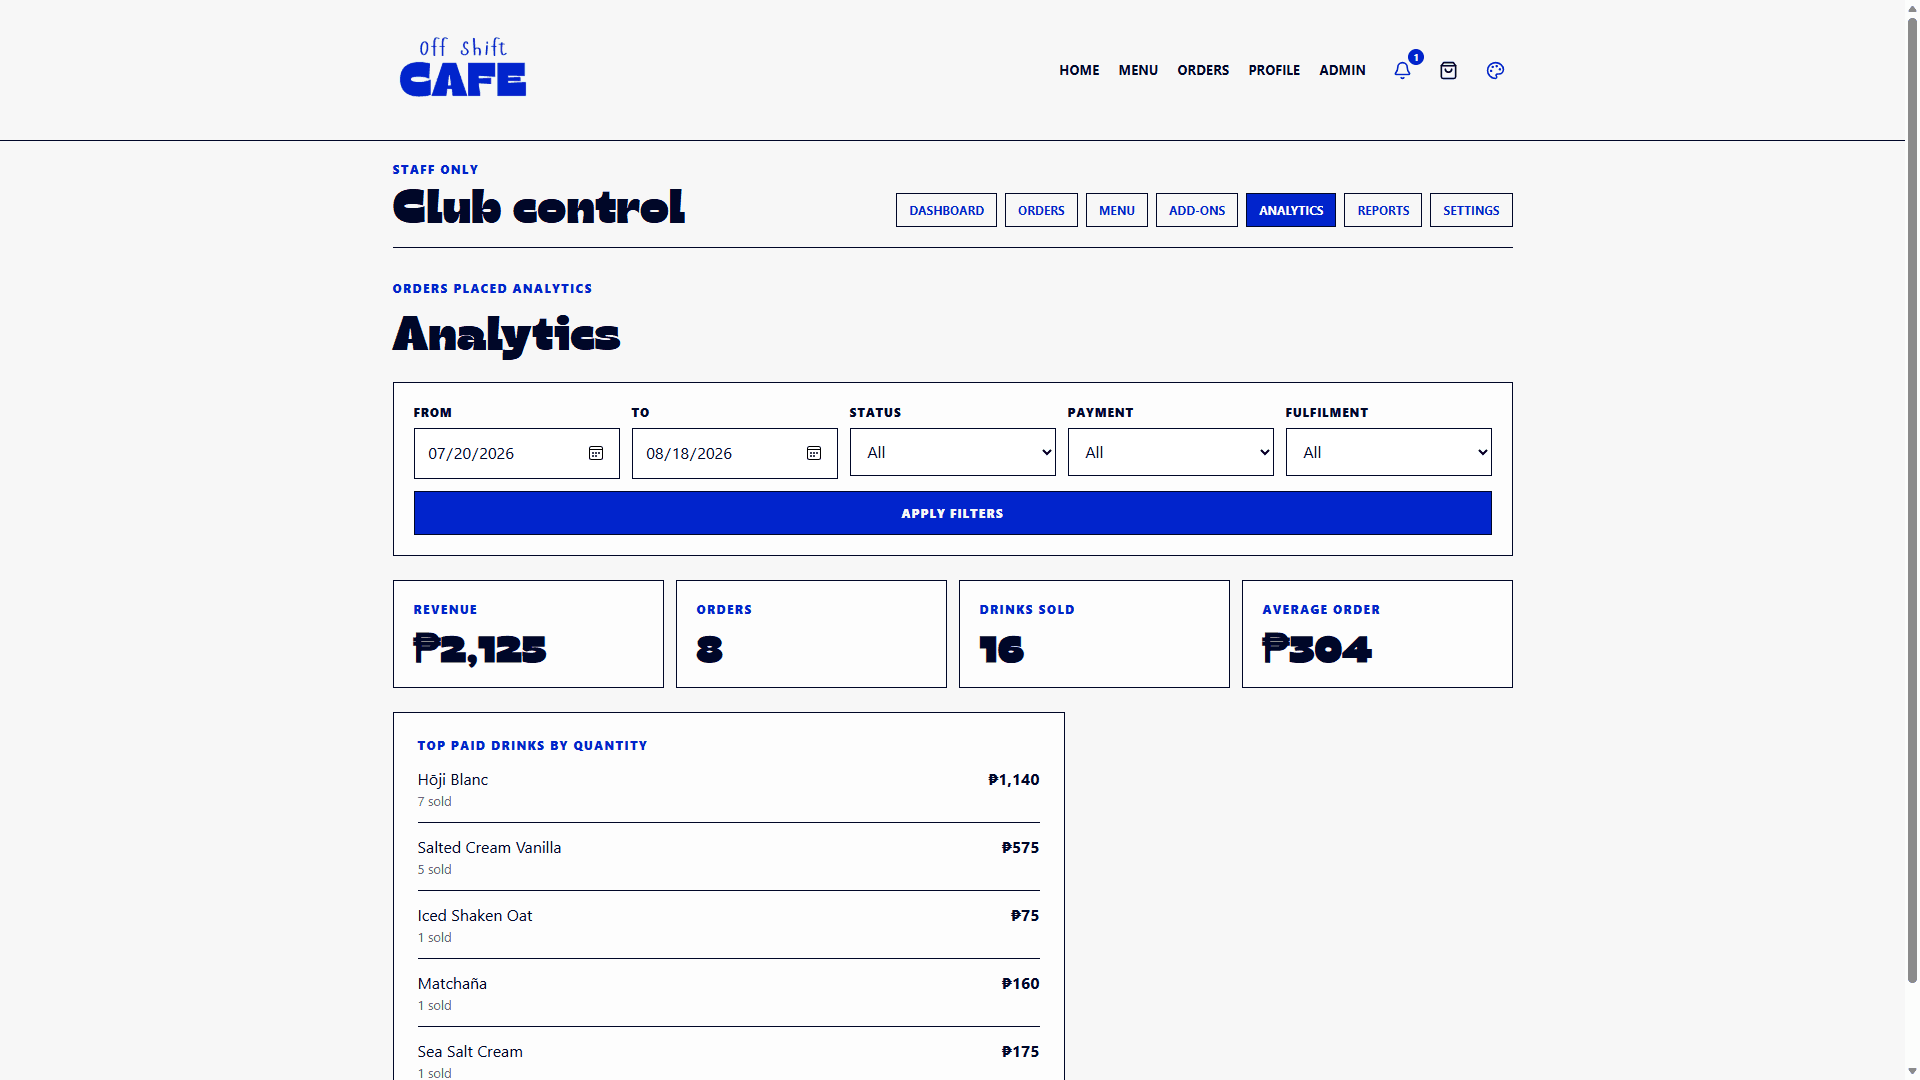Click the Off Shift Cafe logo
The height and width of the screenshot is (1080, 1920).
(x=463, y=68)
